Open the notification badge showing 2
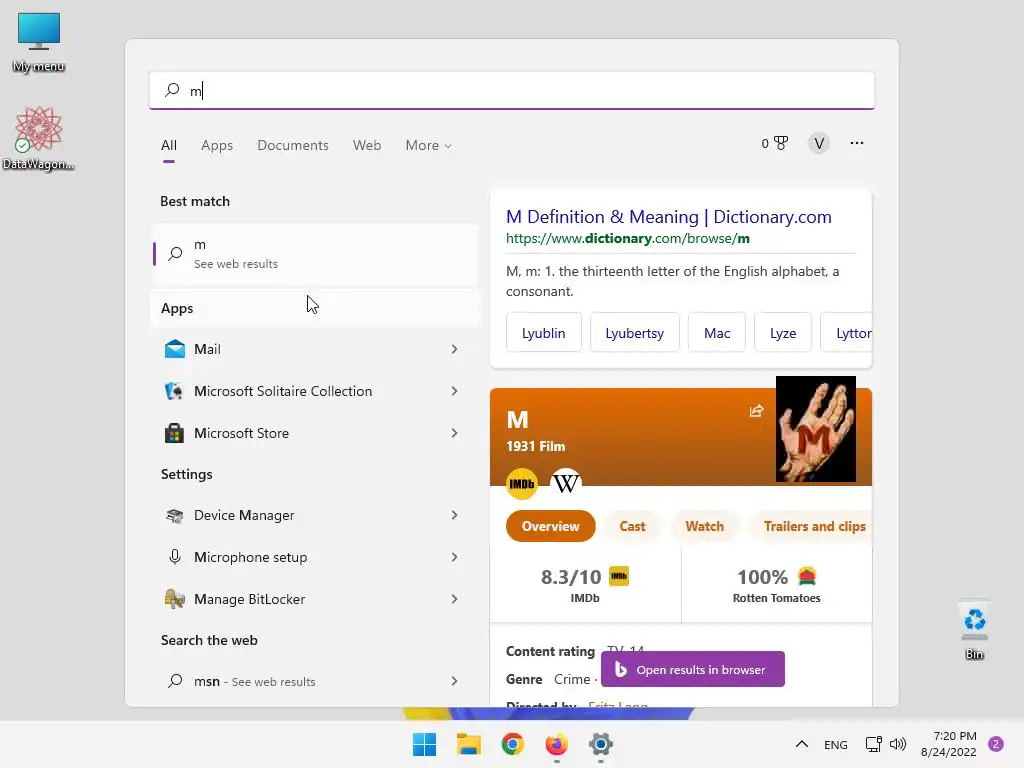Viewport: 1024px width, 768px height. (996, 744)
